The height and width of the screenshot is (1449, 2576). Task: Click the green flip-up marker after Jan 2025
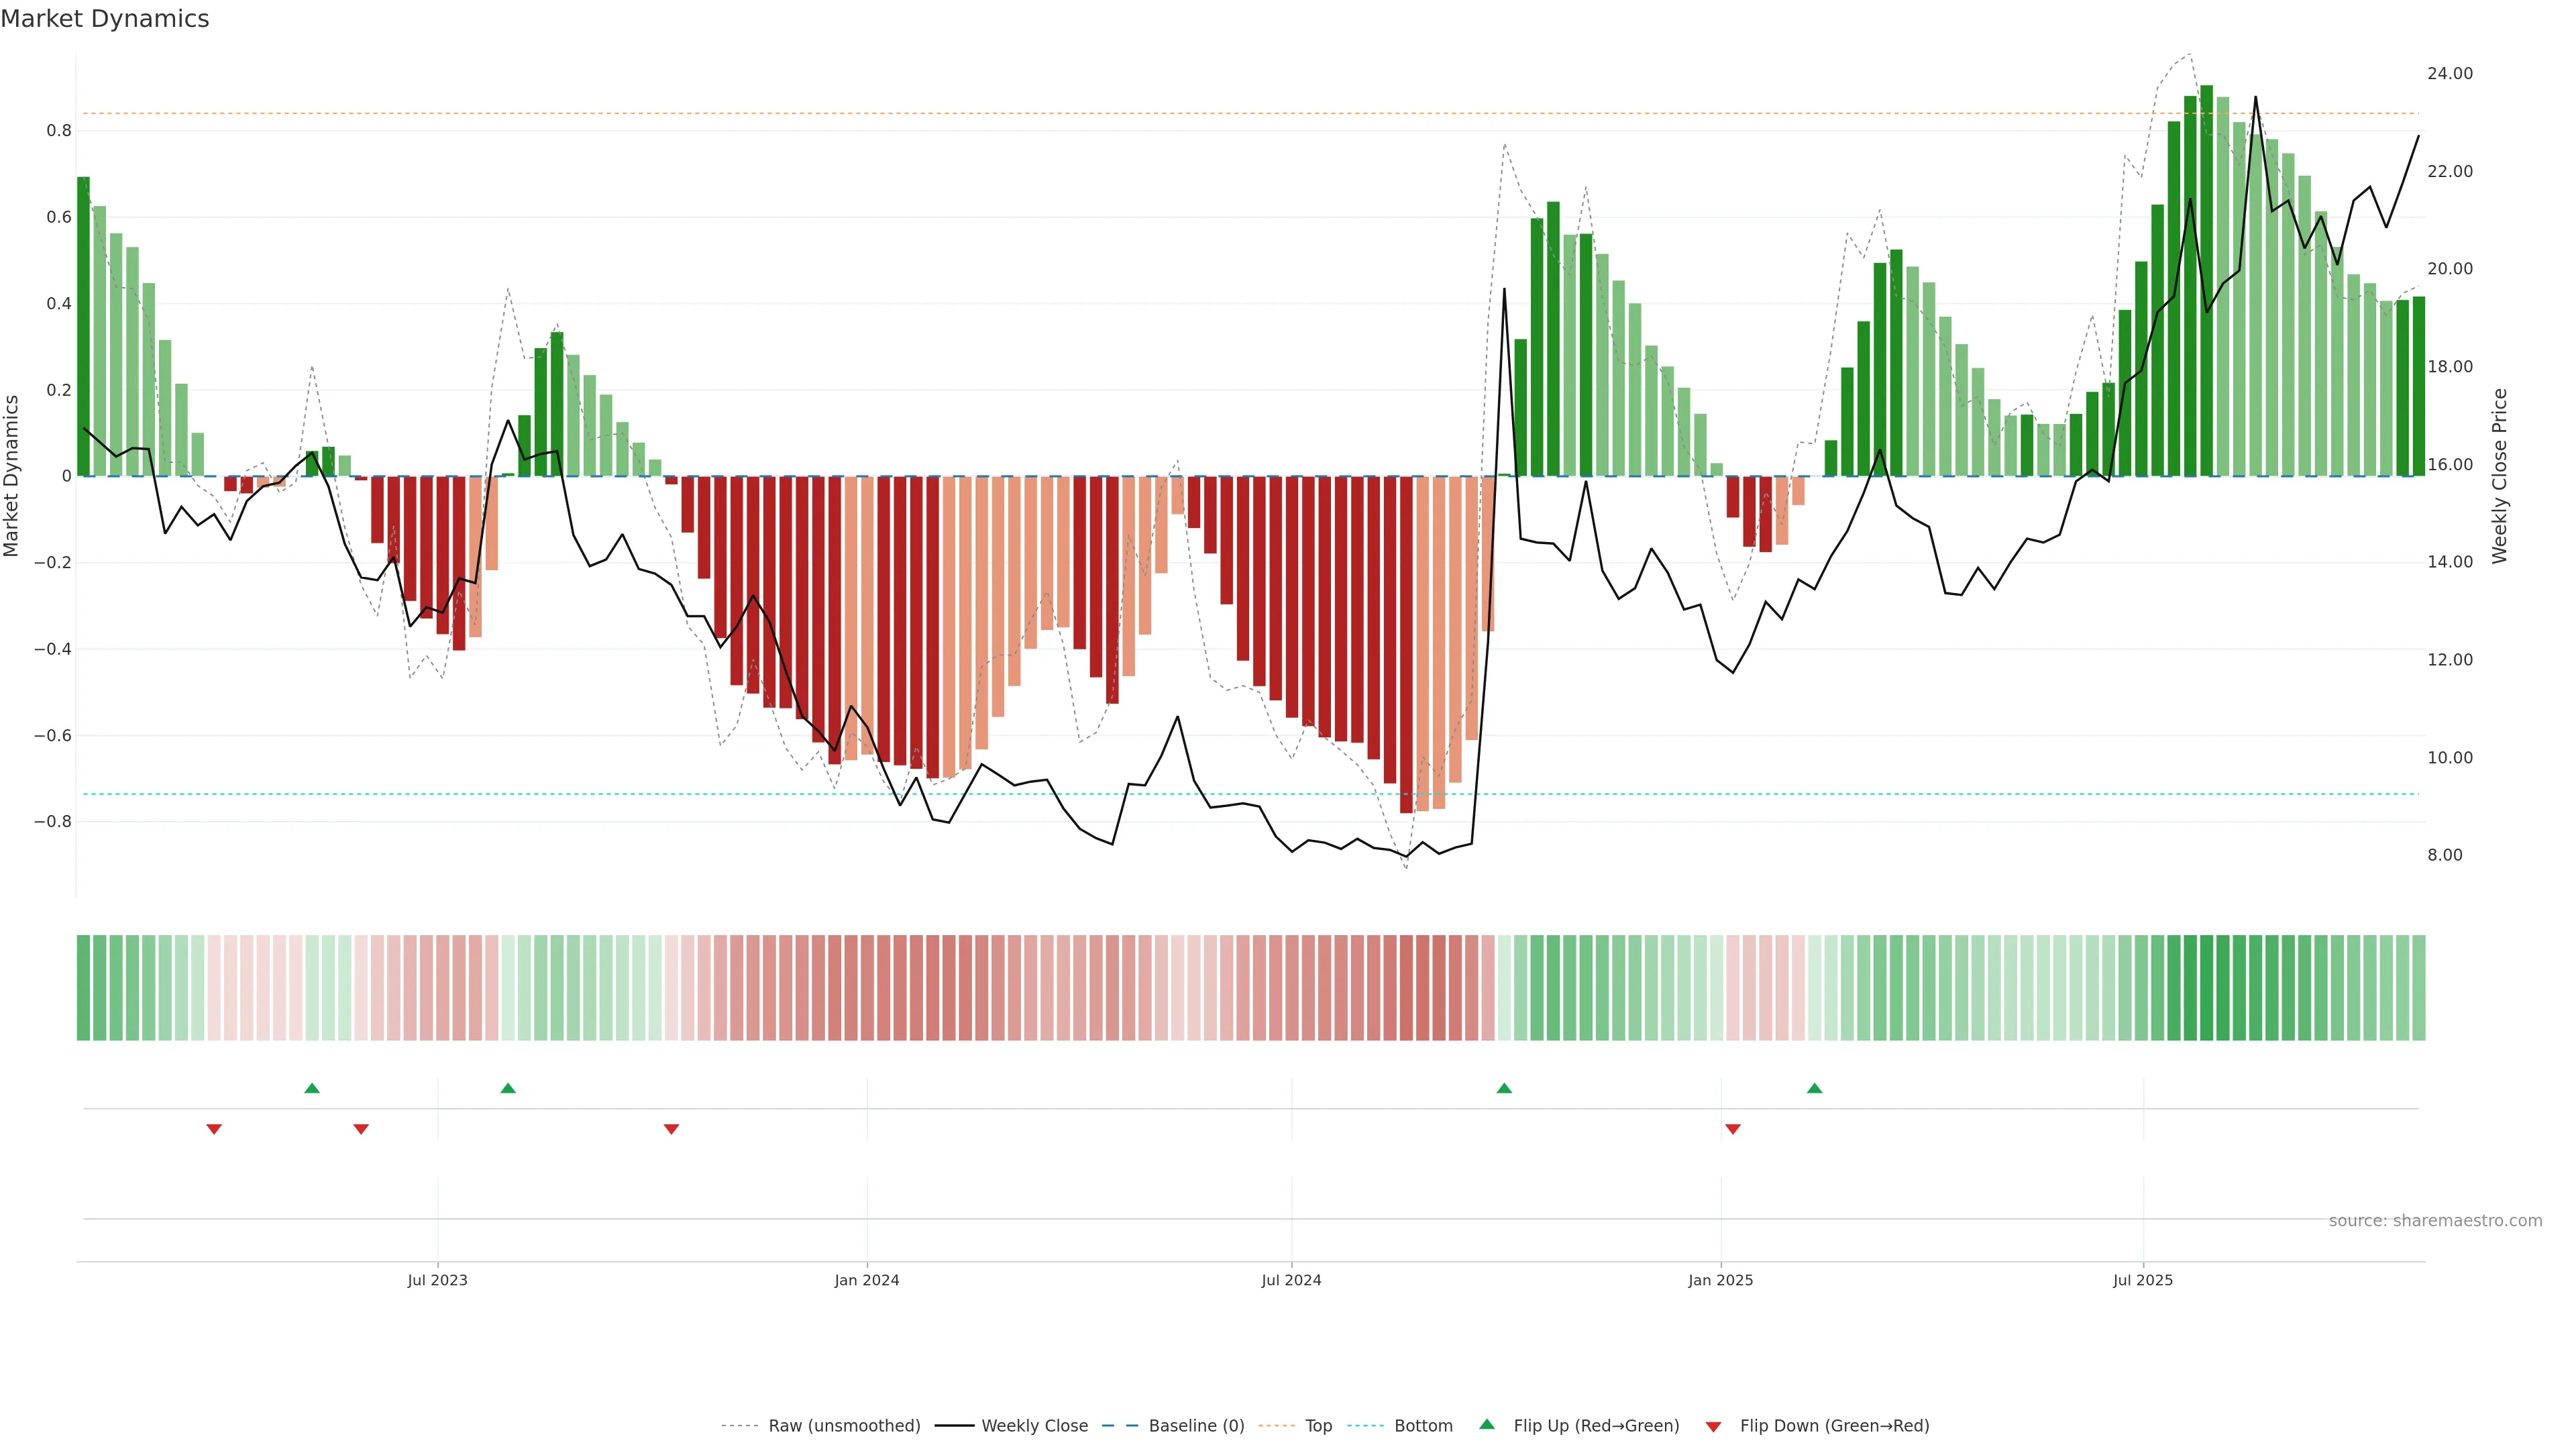pos(1815,1088)
